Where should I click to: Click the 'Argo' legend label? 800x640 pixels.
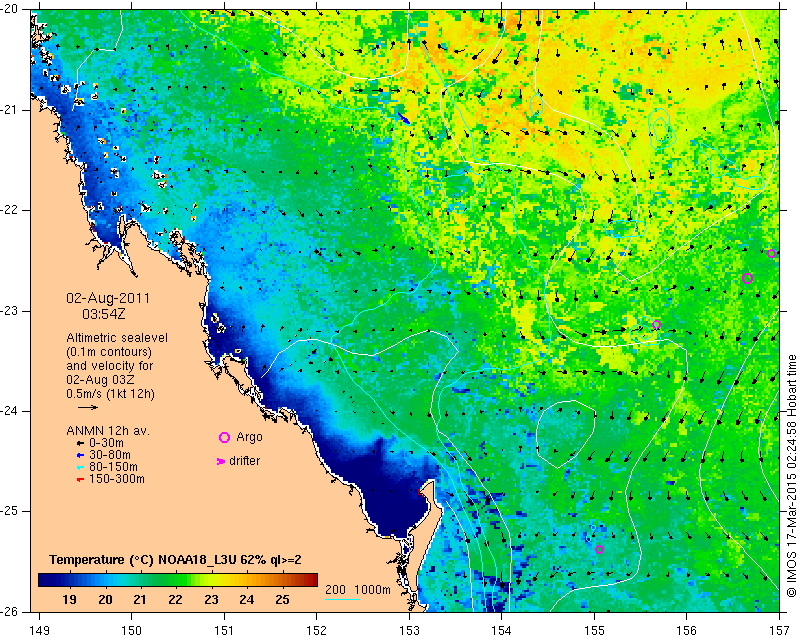[249, 437]
